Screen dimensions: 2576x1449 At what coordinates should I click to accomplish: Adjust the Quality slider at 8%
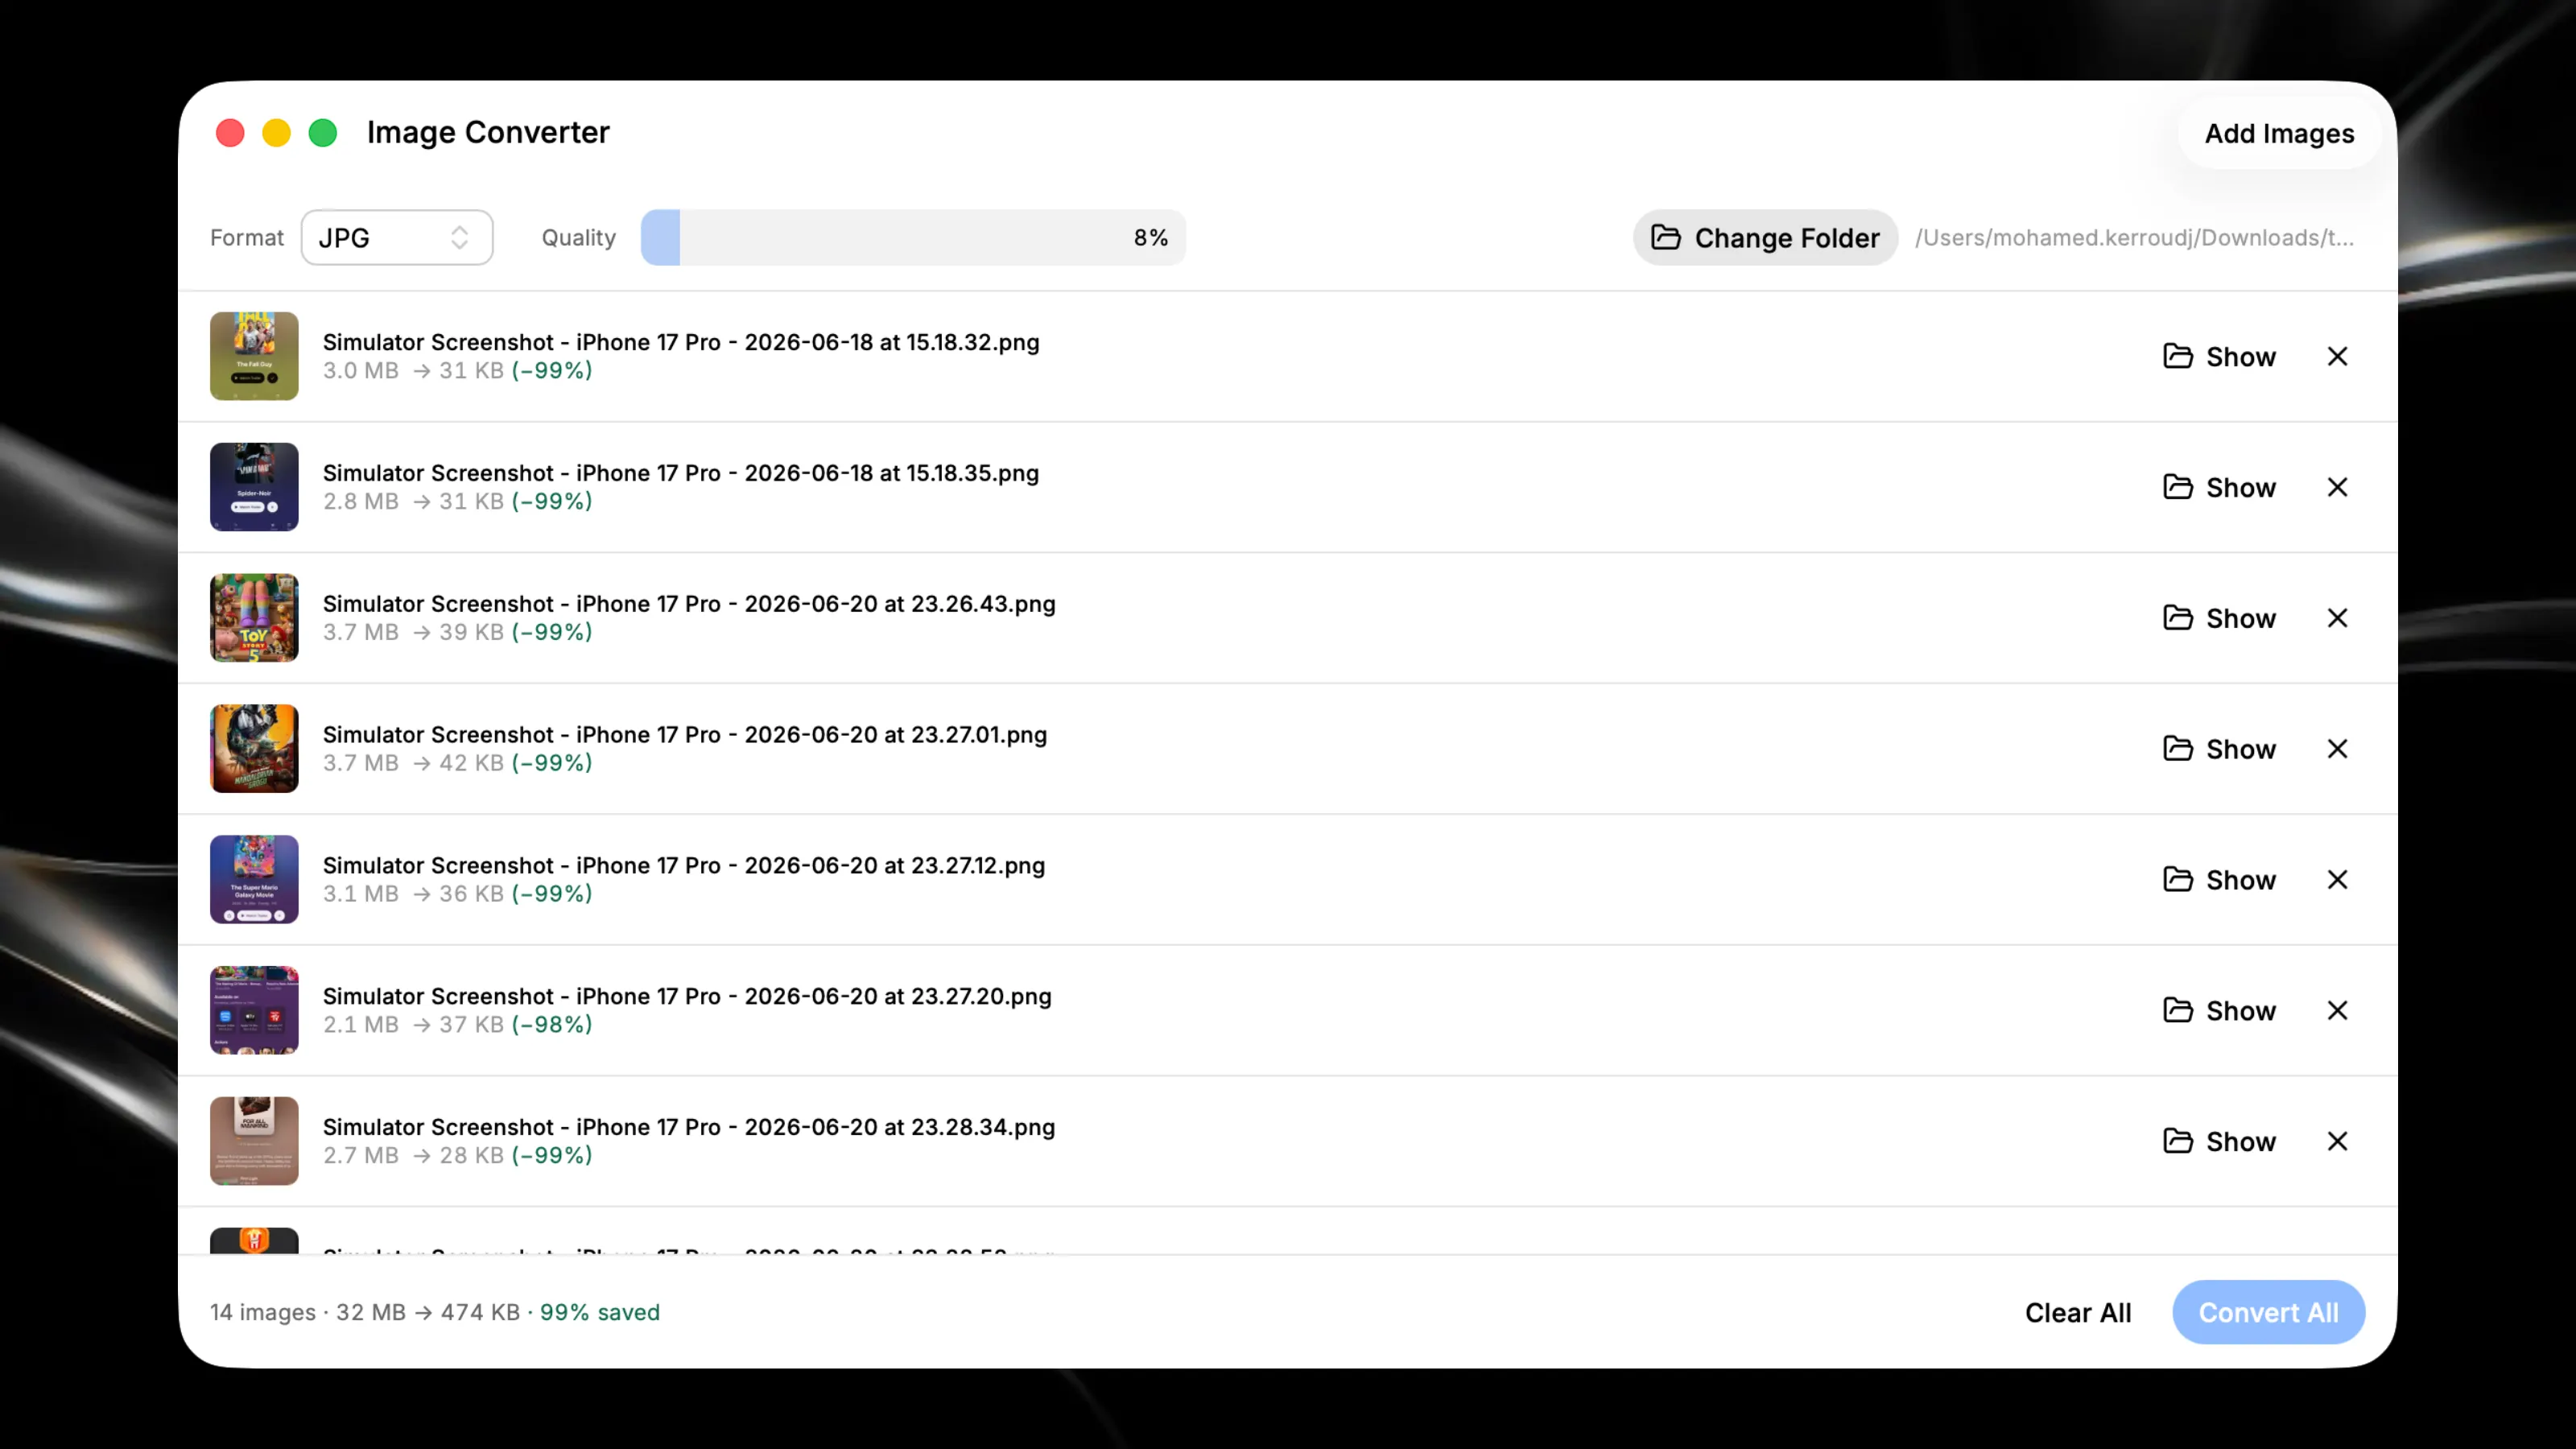coord(913,237)
